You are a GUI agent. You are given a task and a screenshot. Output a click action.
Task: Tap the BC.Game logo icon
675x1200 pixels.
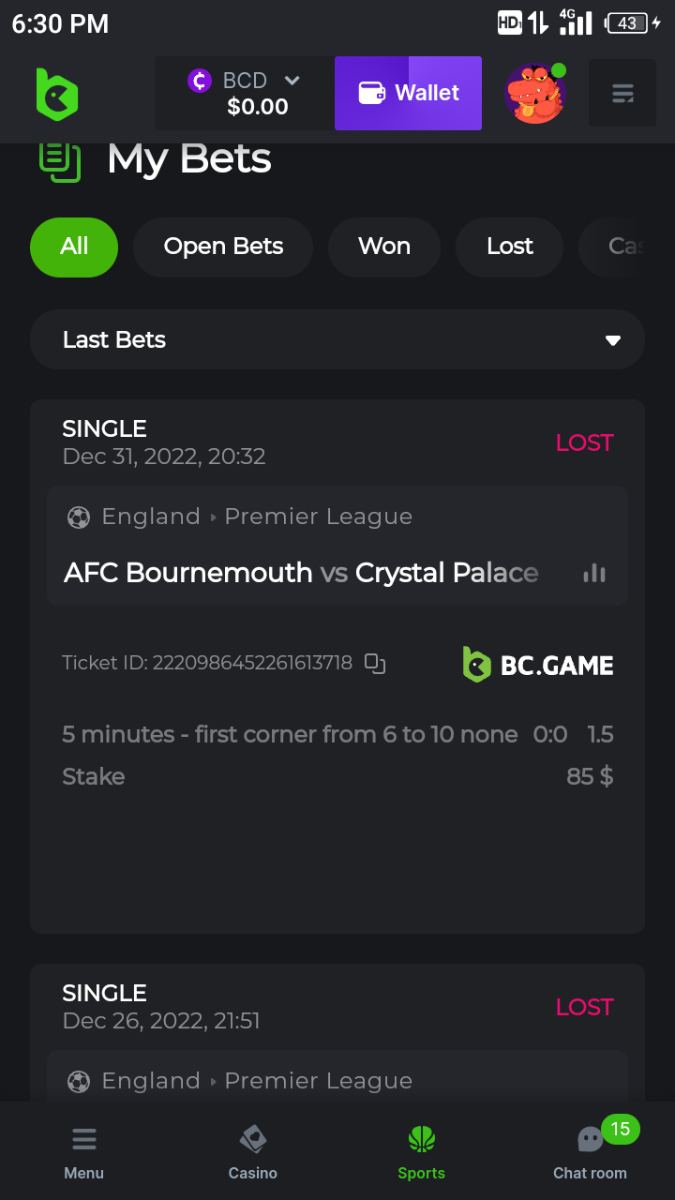pos(57,94)
